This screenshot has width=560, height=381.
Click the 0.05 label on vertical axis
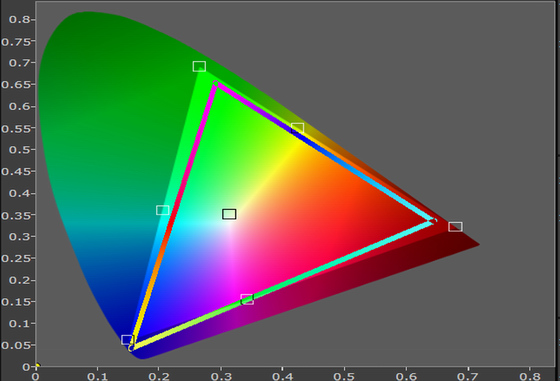click(x=16, y=345)
